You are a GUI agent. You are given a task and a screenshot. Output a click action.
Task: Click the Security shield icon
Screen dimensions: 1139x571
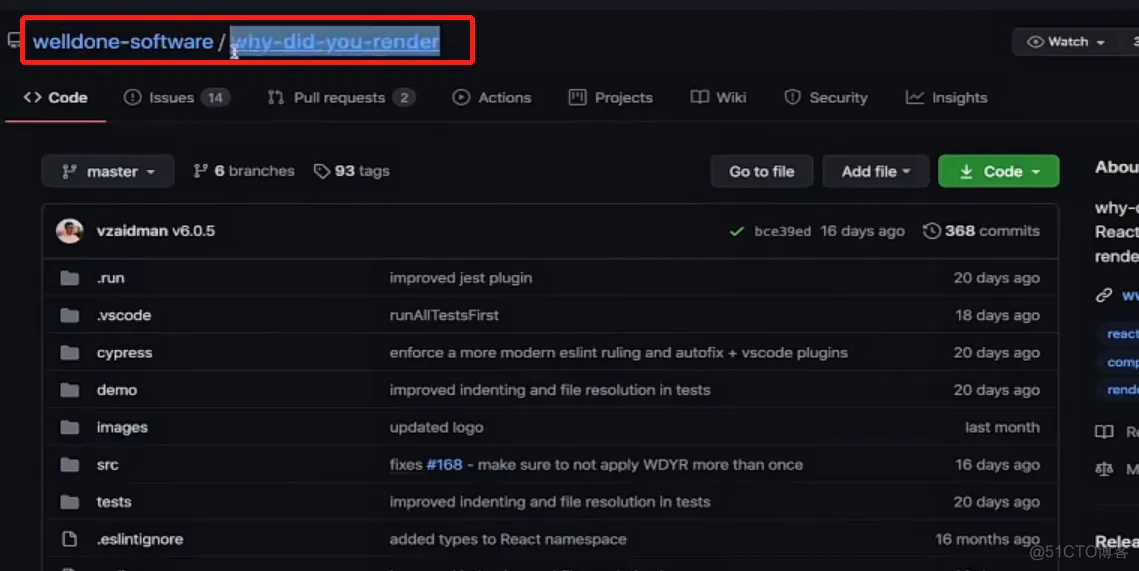[793, 97]
